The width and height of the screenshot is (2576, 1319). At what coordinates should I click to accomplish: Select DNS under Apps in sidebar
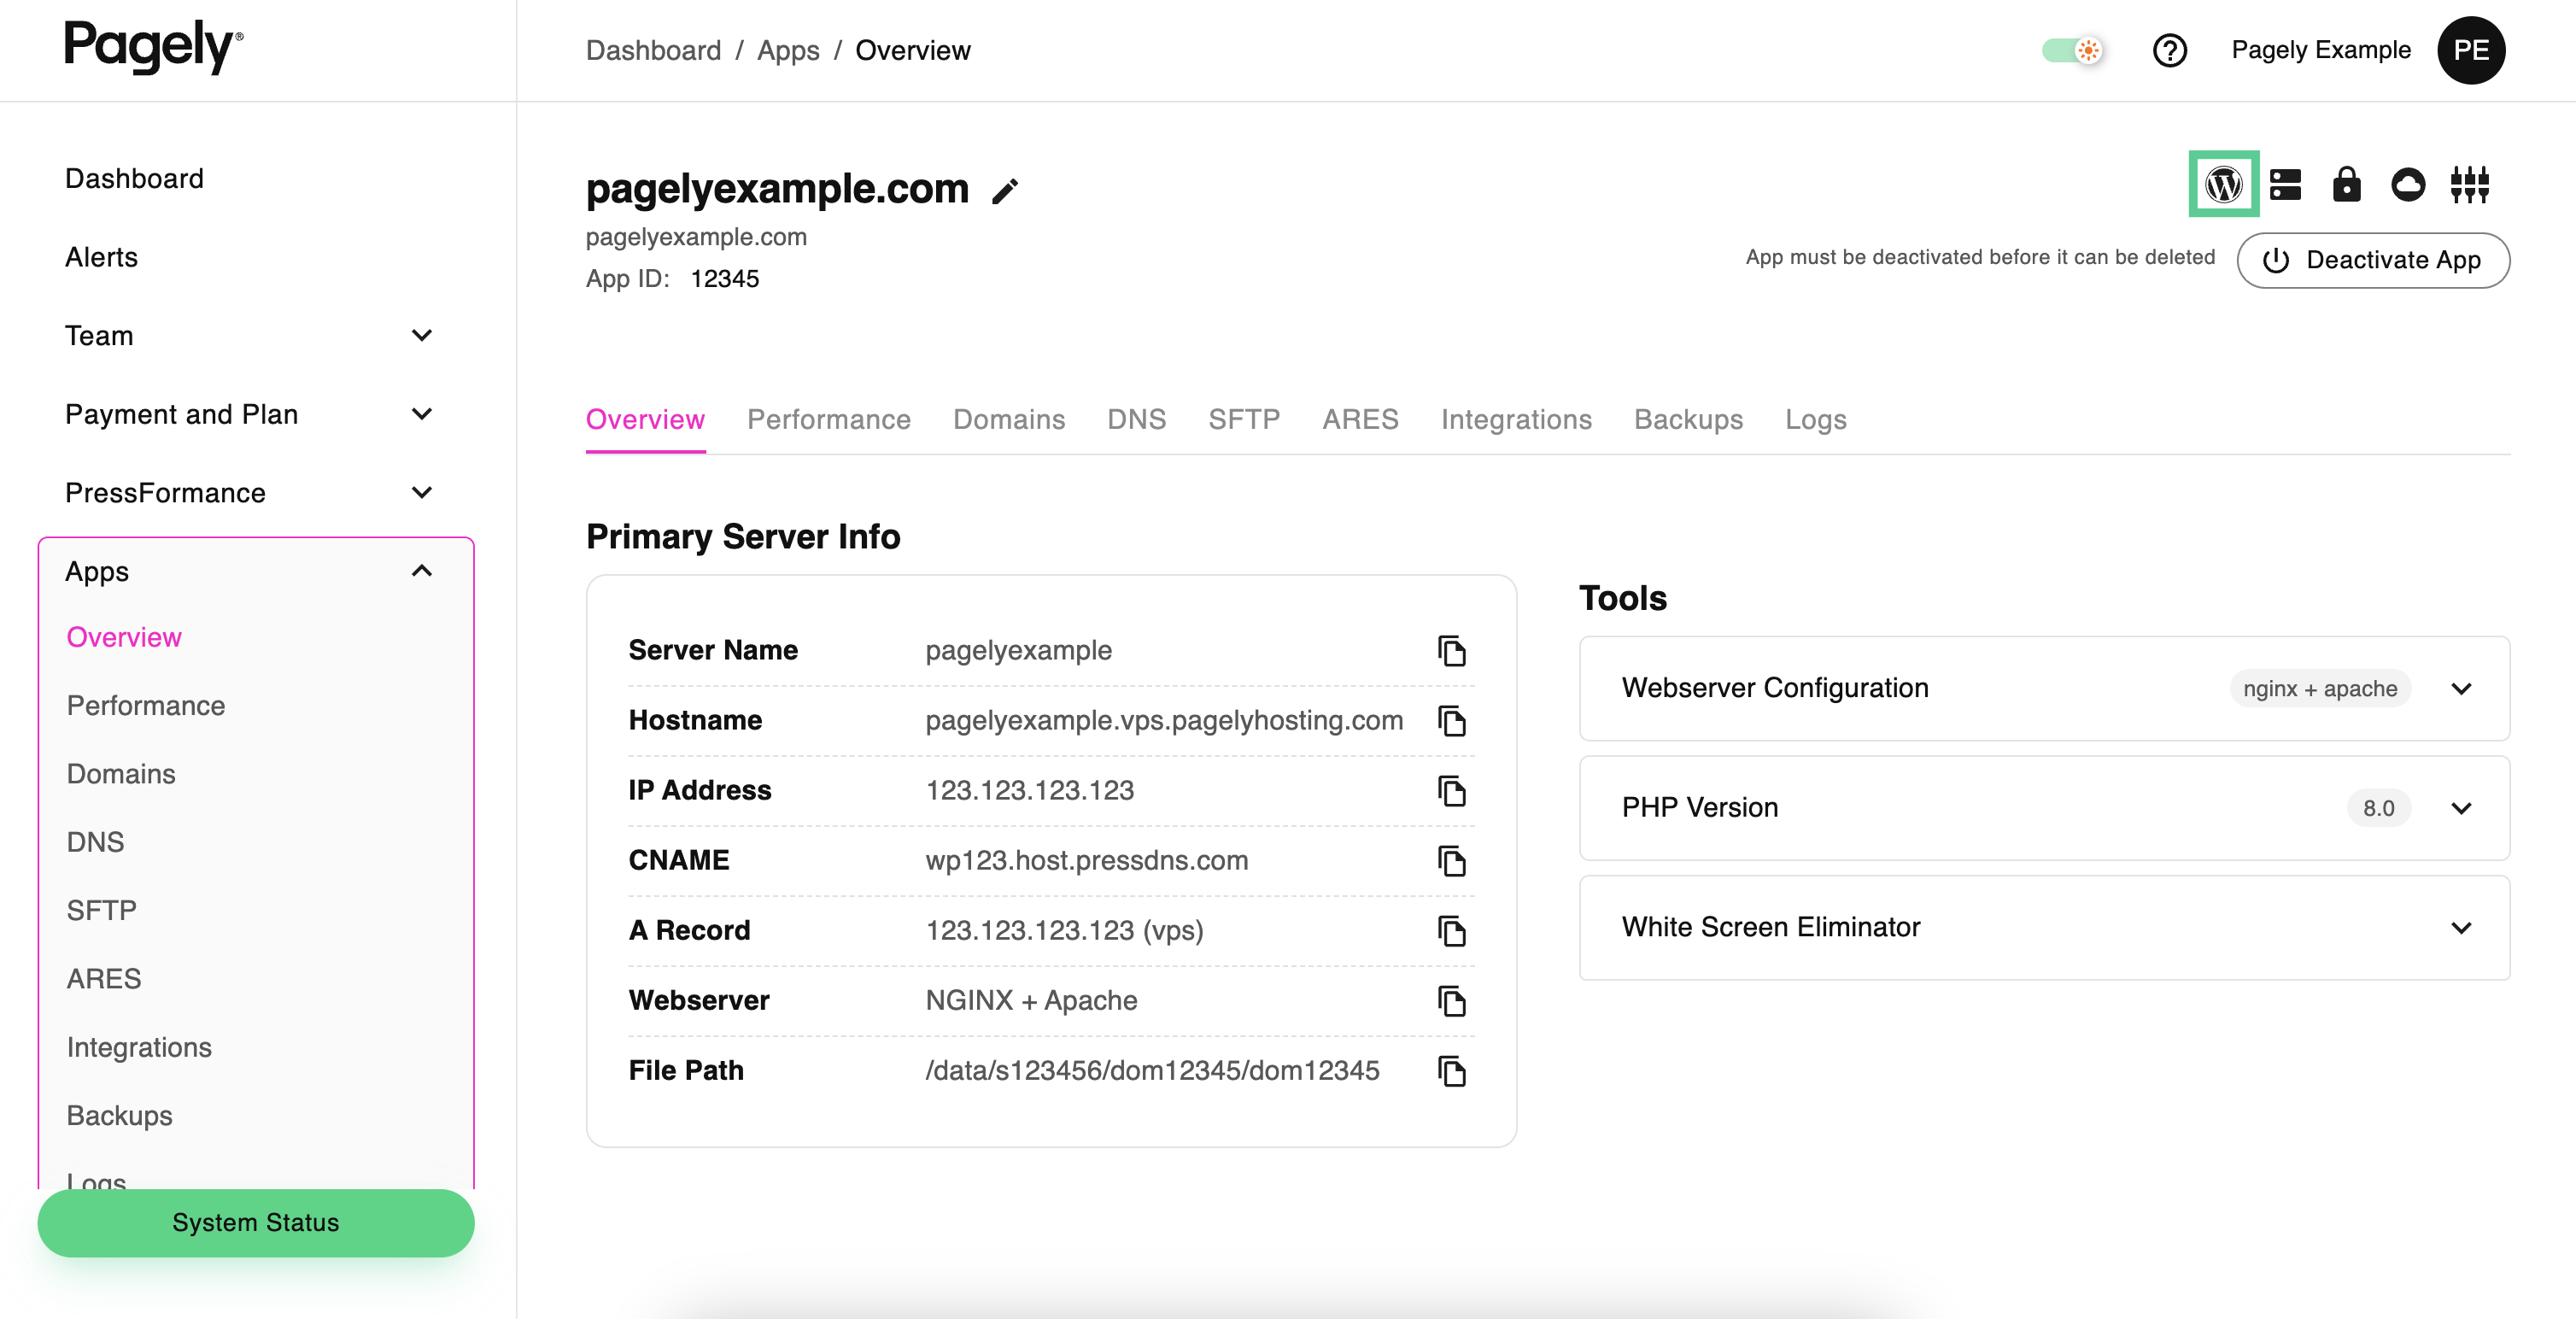click(x=95, y=842)
